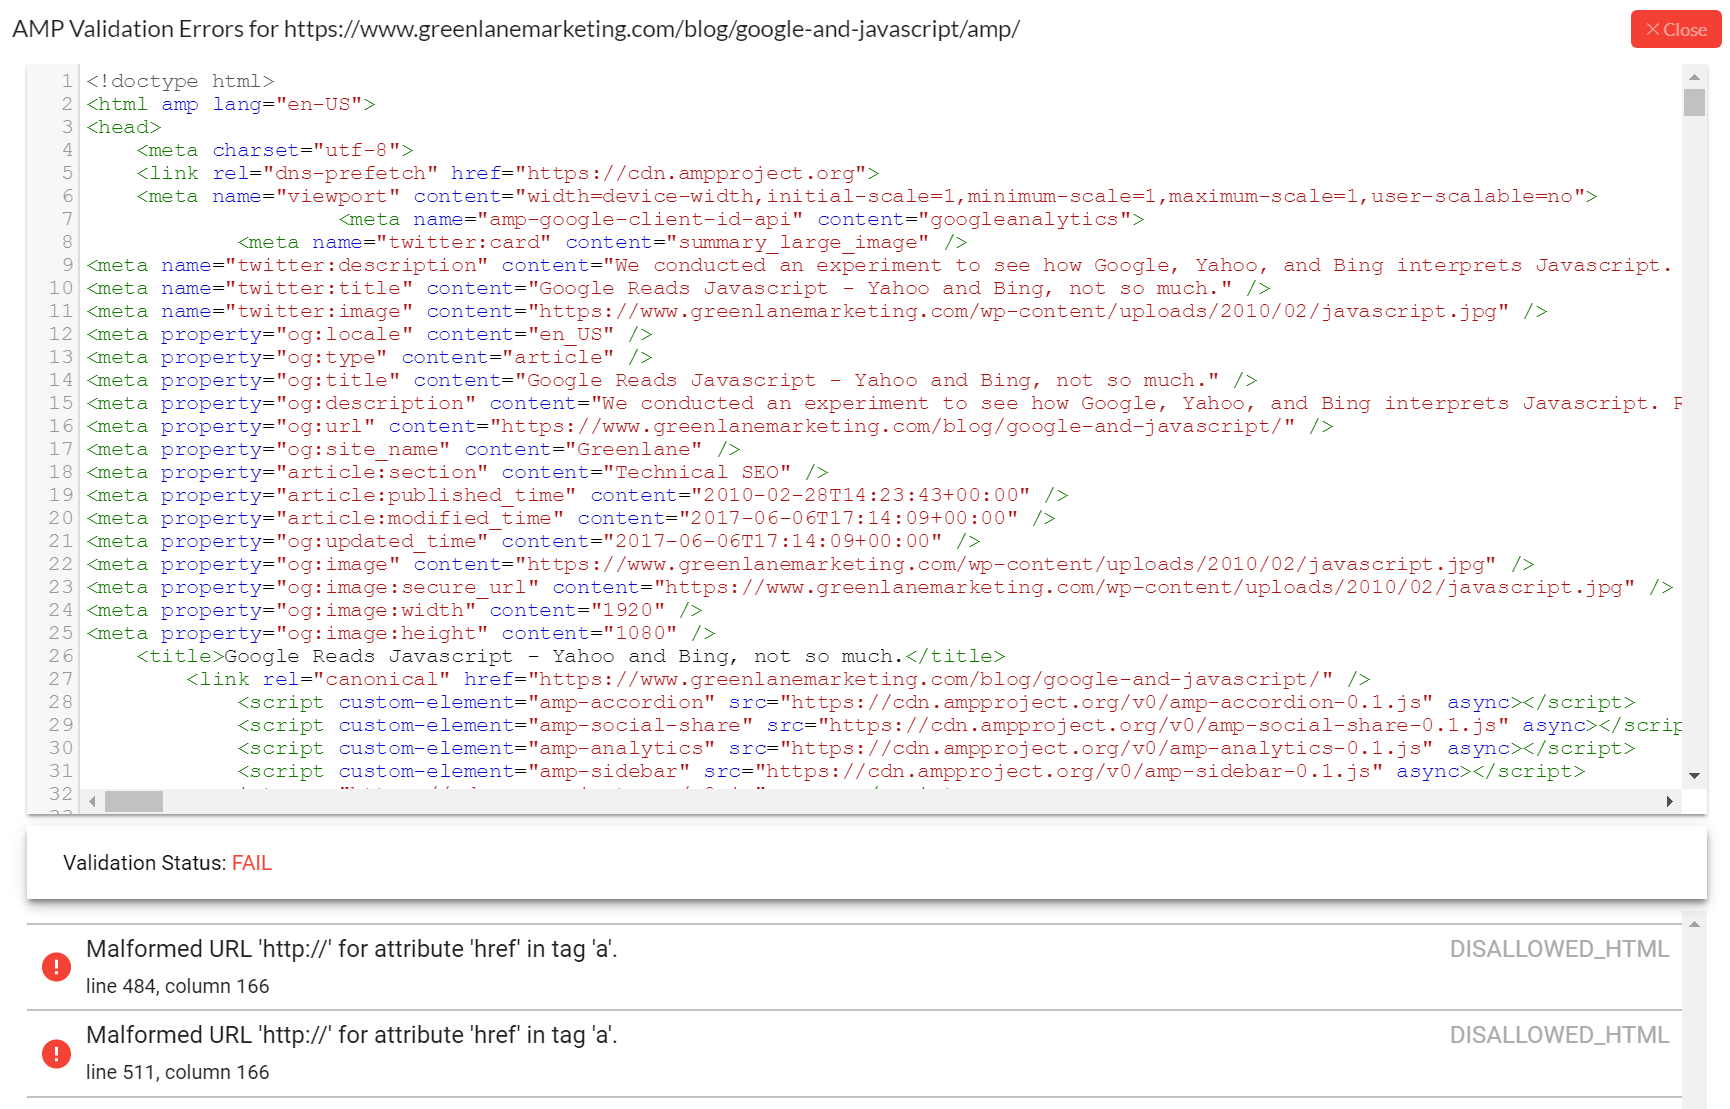Click the viewport meta line
This screenshot has width=1730, height=1109.
coord(867,196)
